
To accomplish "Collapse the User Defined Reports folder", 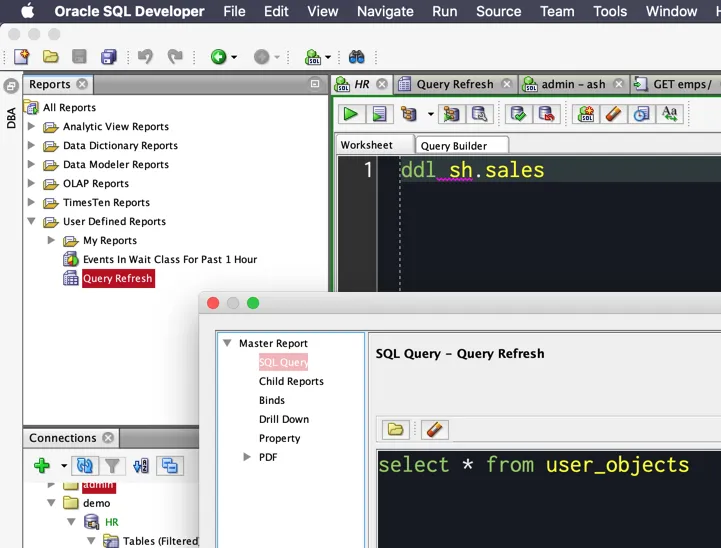I will point(32,222).
